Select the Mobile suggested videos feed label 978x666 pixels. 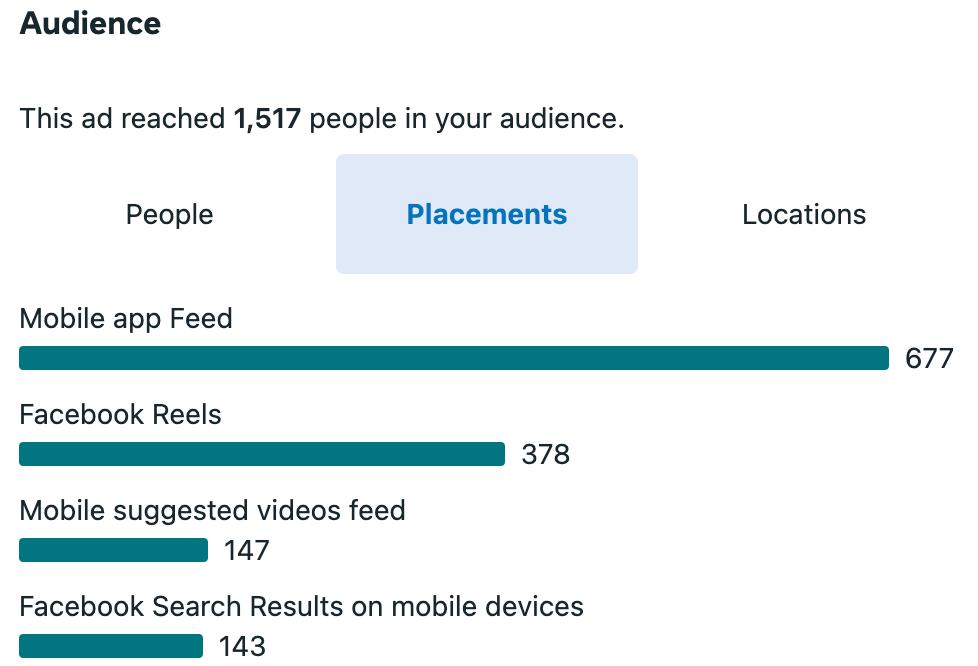pyautogui.click(x=213, y=511)
